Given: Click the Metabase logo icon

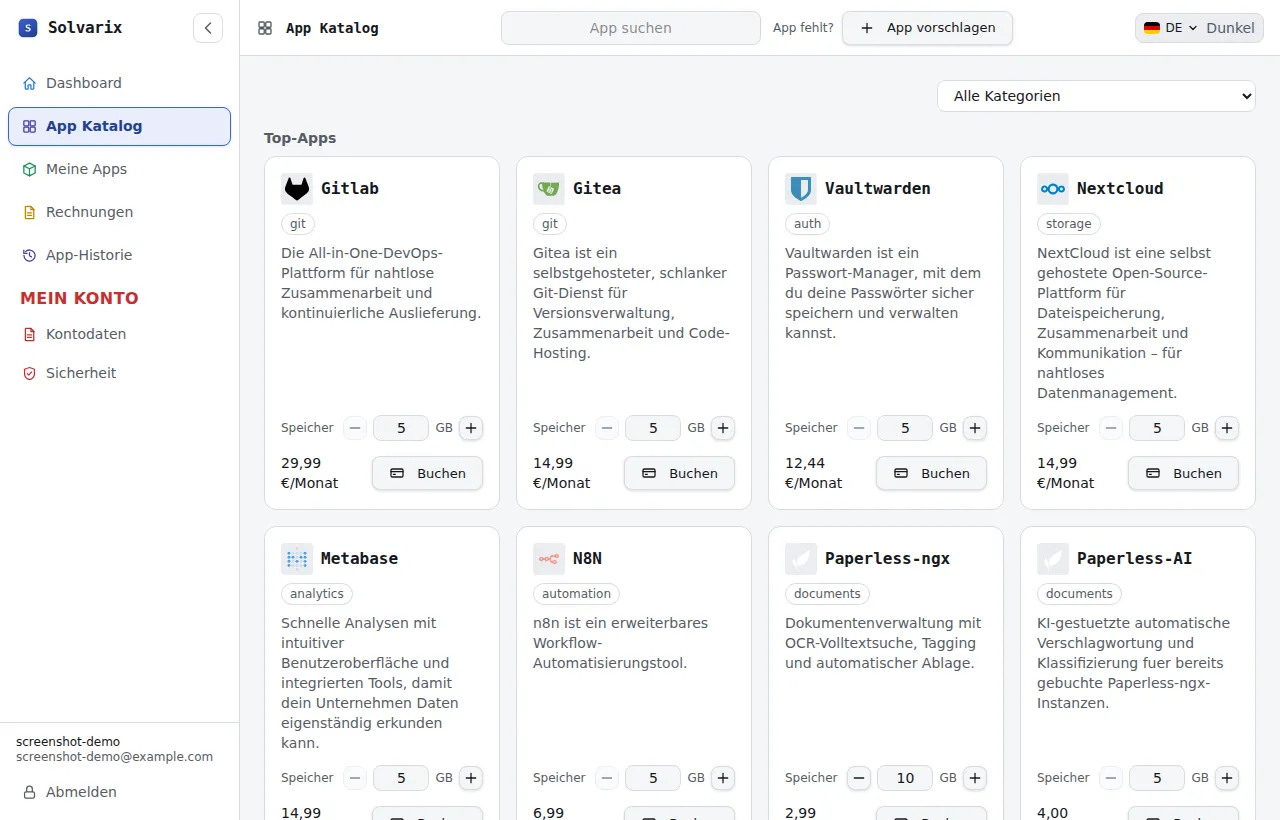Looking at the screenshot, I should (x=297, y=558).
